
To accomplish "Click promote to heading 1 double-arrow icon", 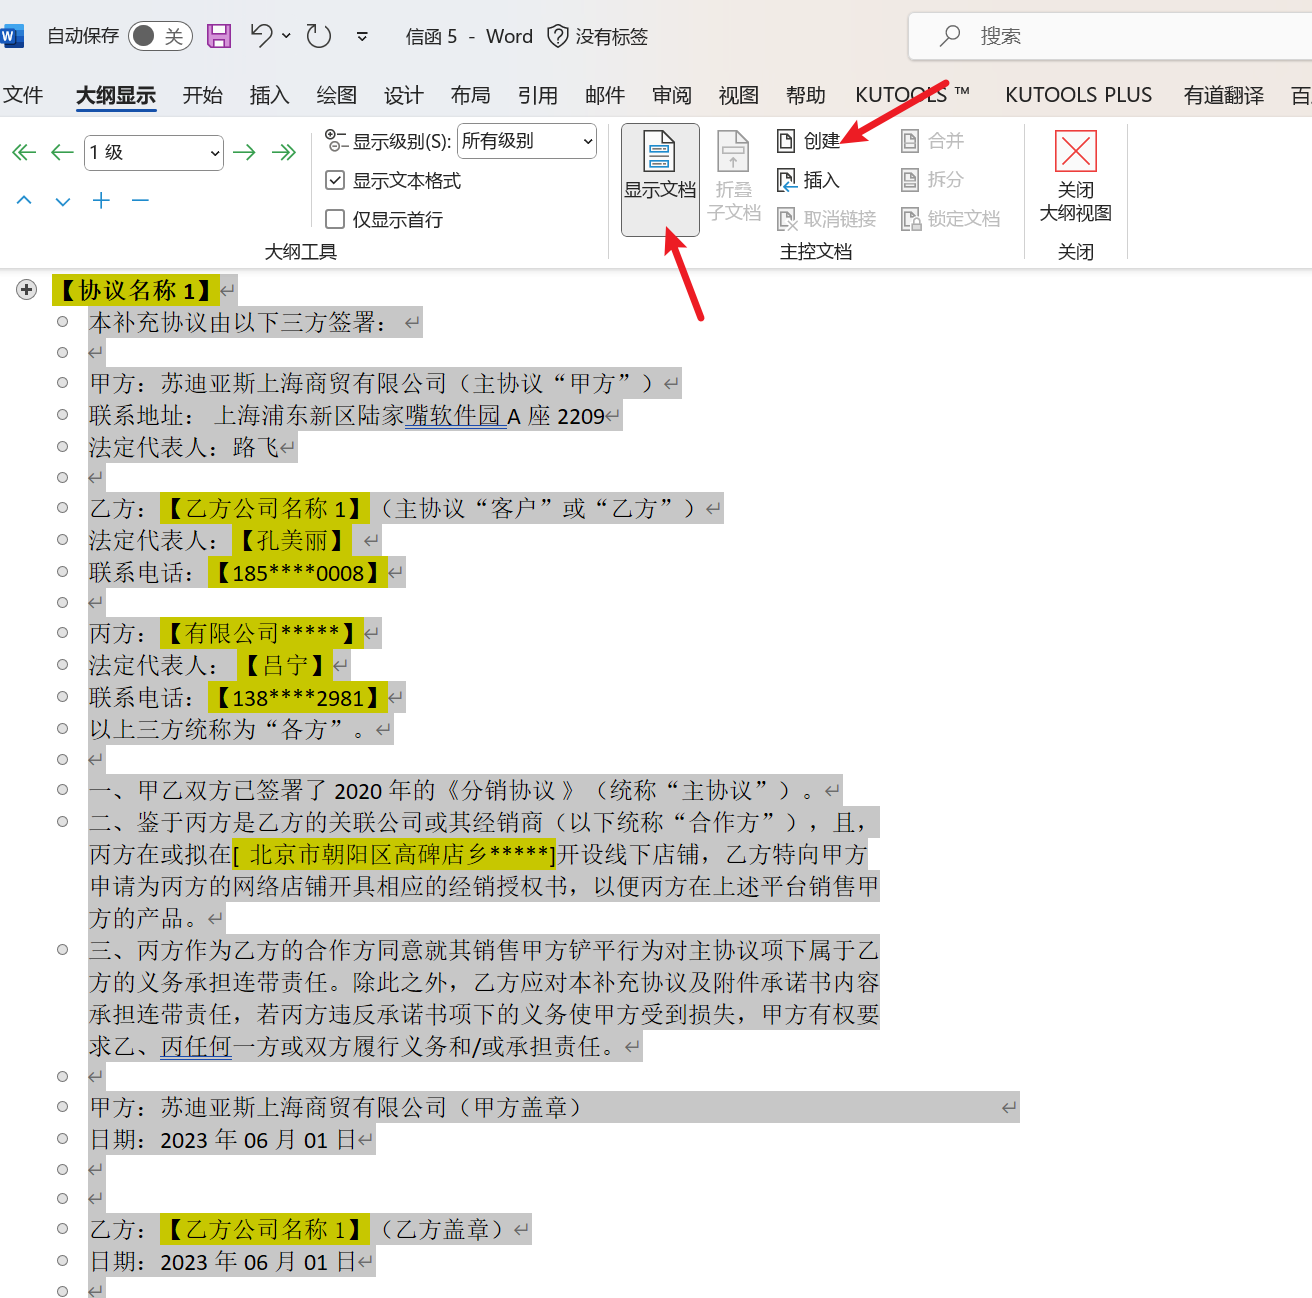I will point(24,152).
